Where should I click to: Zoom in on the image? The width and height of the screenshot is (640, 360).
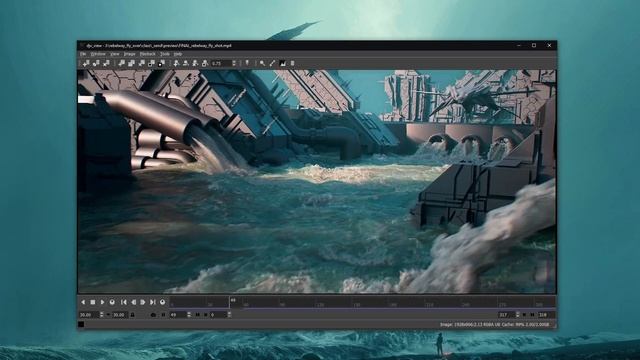point(176,63)
